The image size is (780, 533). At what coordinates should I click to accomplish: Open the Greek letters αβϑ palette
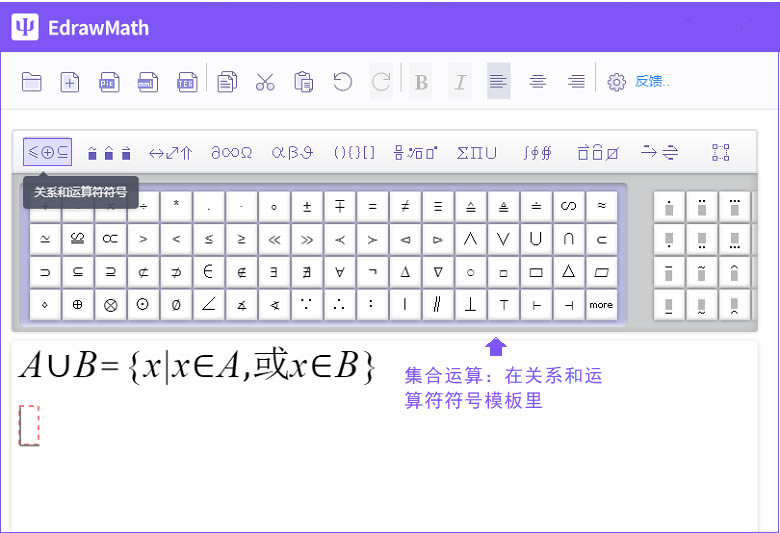point(292,153)
